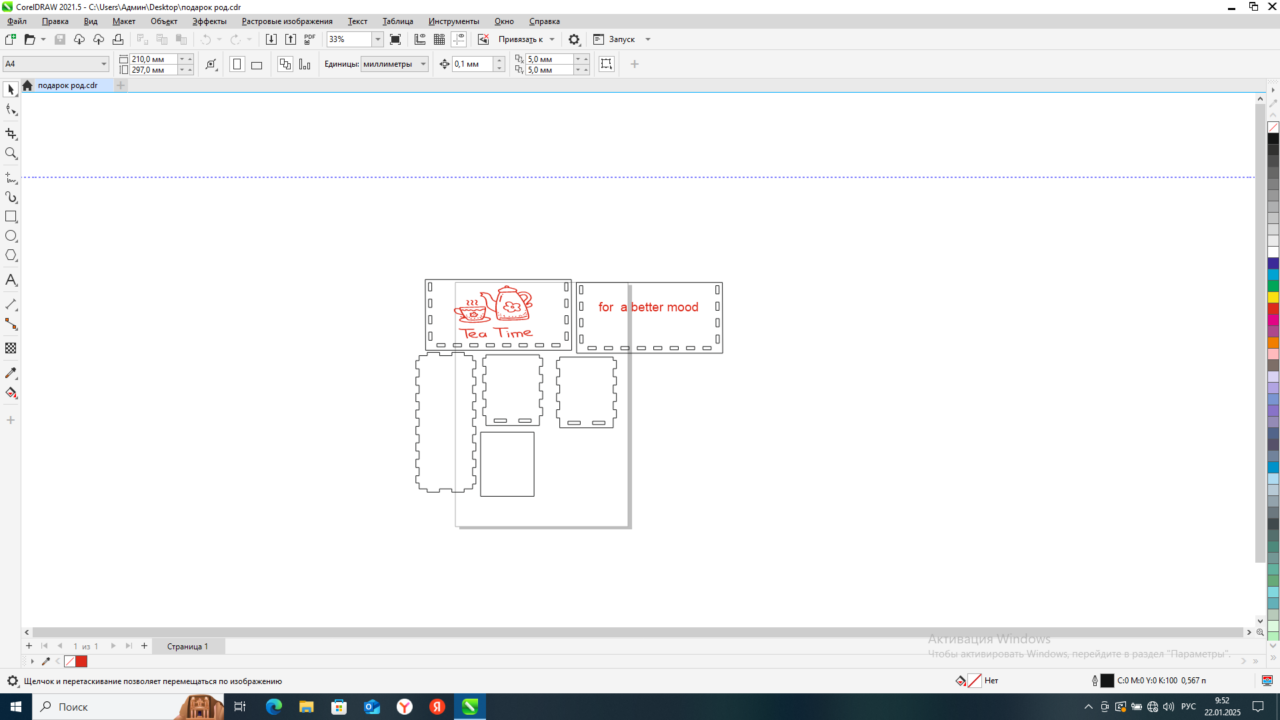Switch to the Страница 1 page tab
The width and height of the screenshot is (1280, 720).
[x=187, y=646]
